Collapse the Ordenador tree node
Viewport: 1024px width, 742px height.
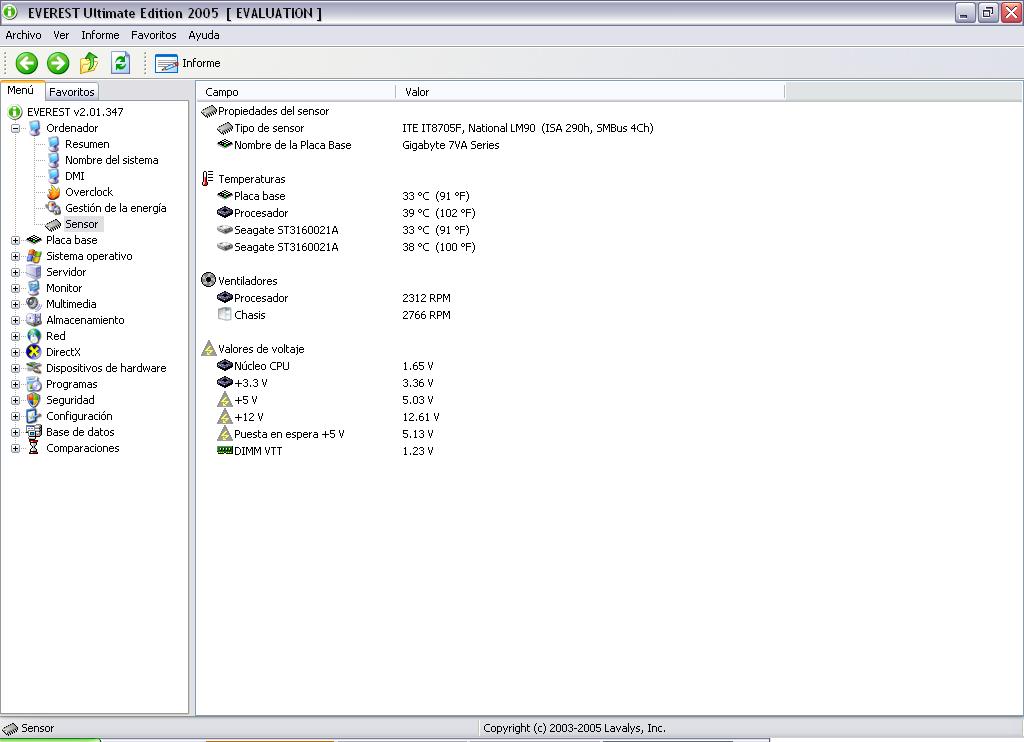point(16,128)
